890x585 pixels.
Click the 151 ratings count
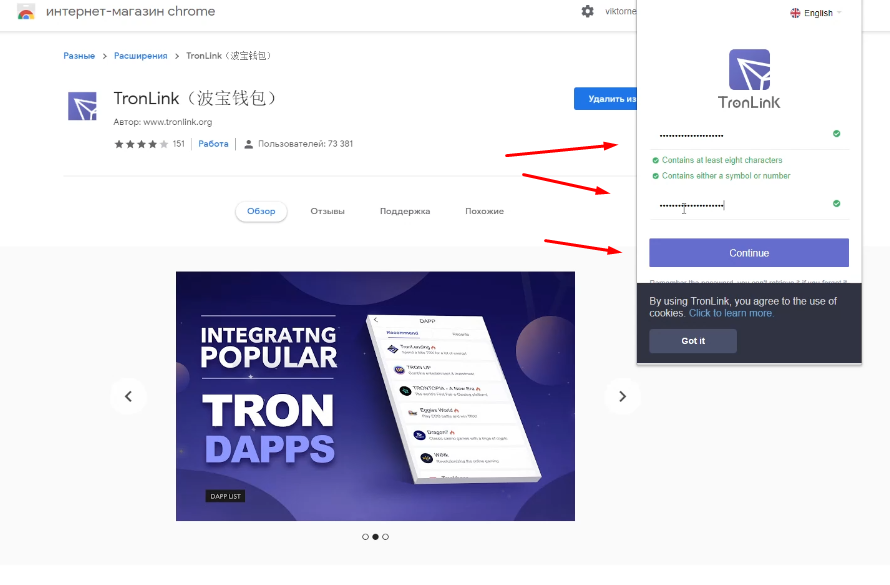point(179,144)
